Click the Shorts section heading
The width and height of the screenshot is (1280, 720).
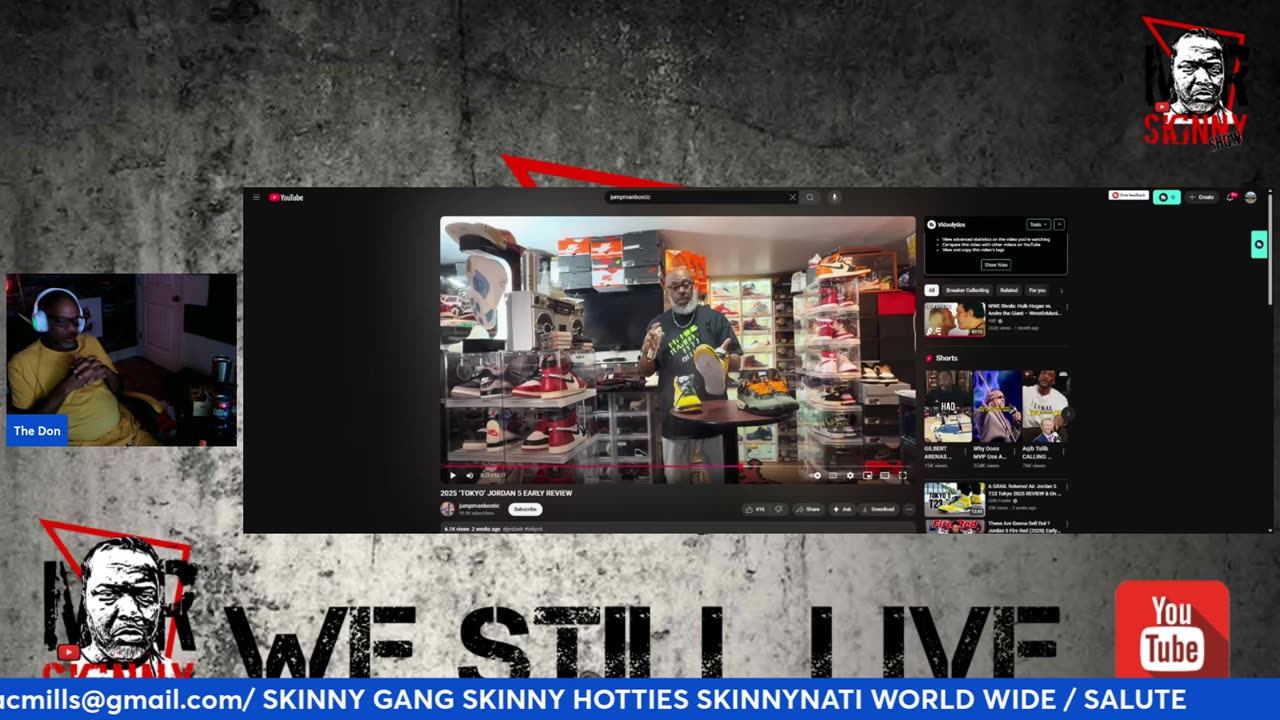[x=946, y=358]
